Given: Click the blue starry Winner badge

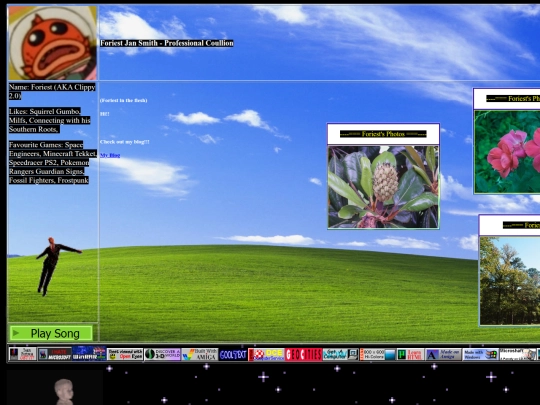Looking at the screenshot, I should [x=89, y=354].
